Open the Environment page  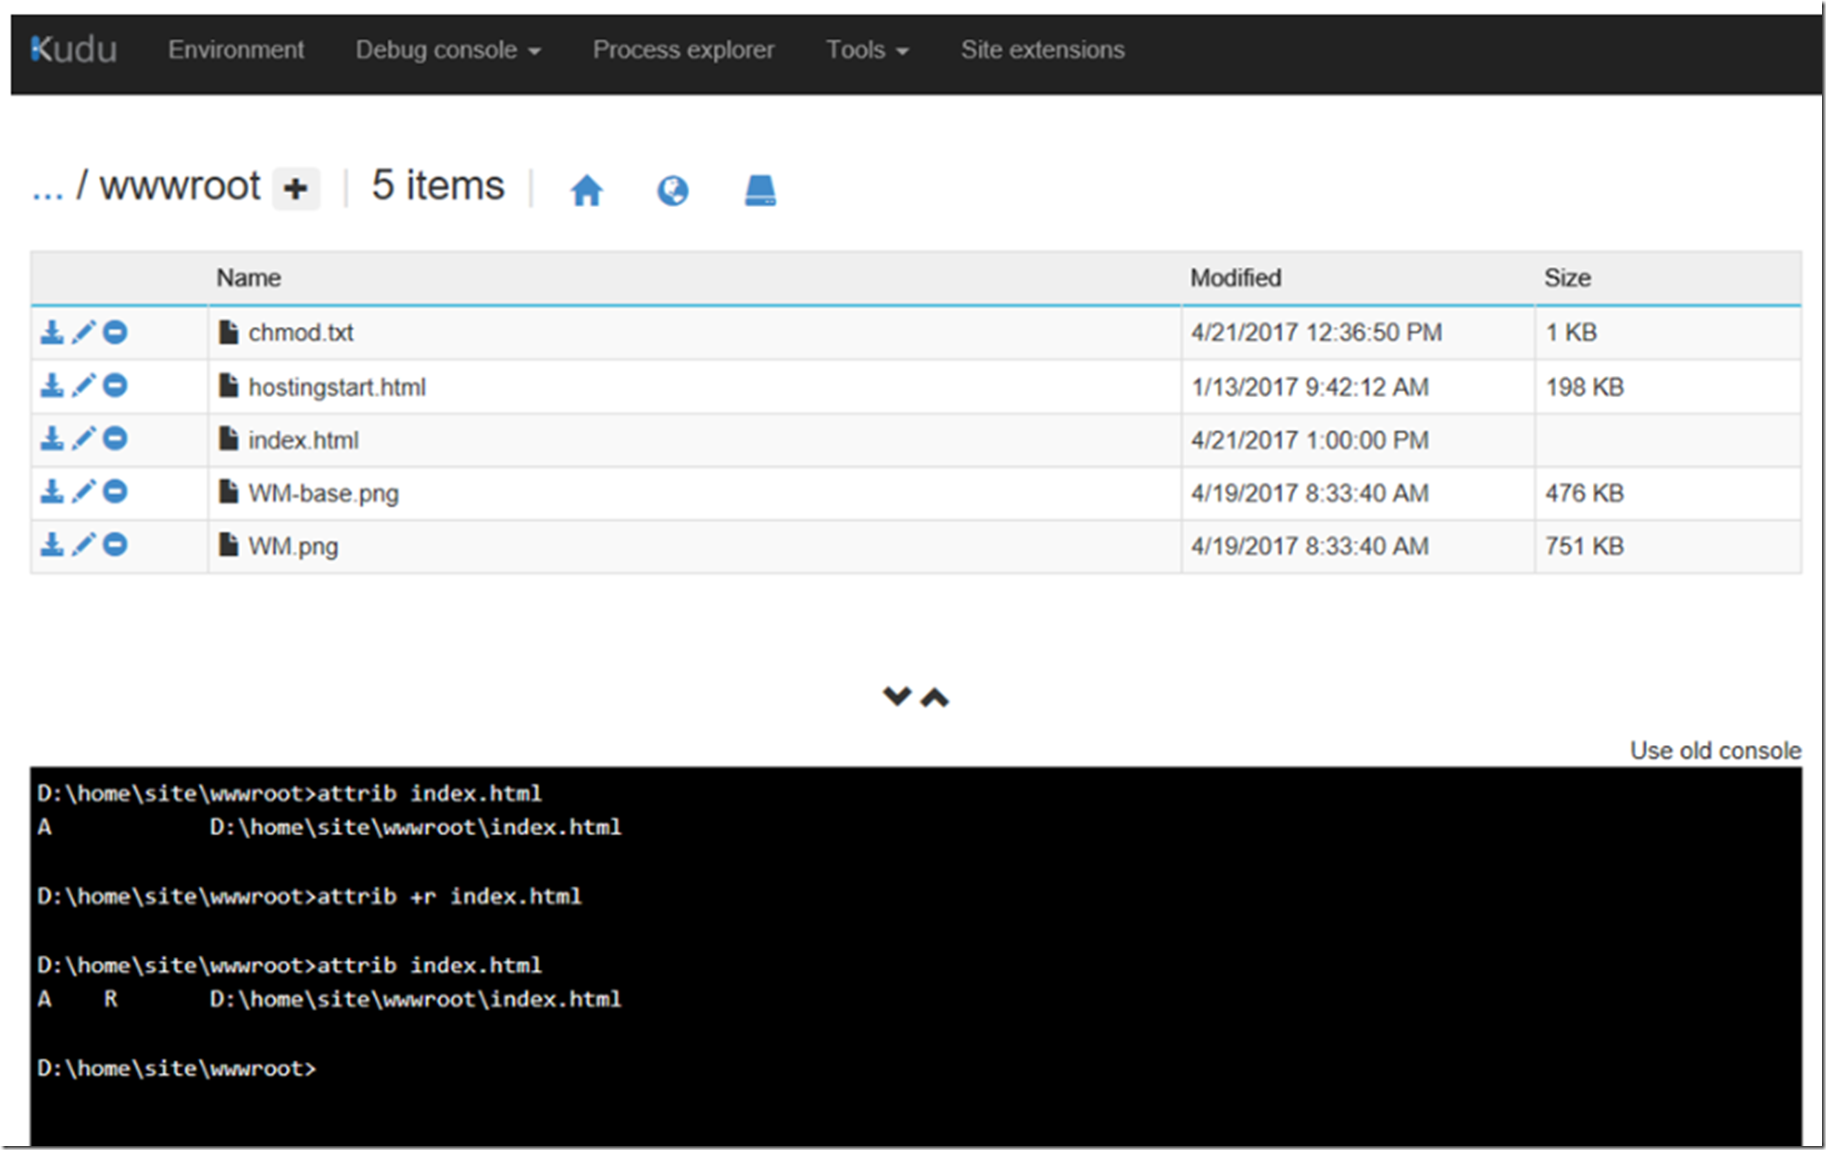pos(236,50)
